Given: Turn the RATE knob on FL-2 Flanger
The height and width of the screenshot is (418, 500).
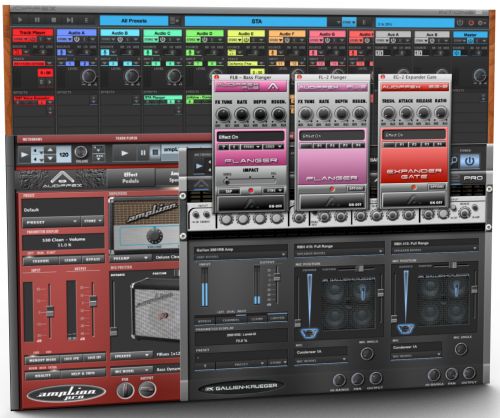Looking at the screenshot, I should [x=324, y=114].
